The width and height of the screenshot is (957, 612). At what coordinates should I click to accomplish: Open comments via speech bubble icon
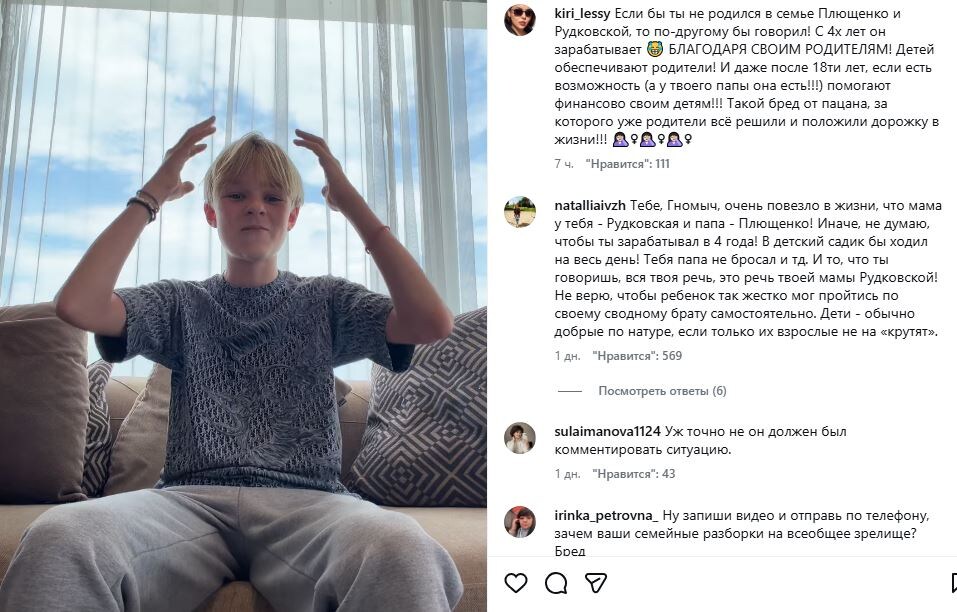(556, 582)
